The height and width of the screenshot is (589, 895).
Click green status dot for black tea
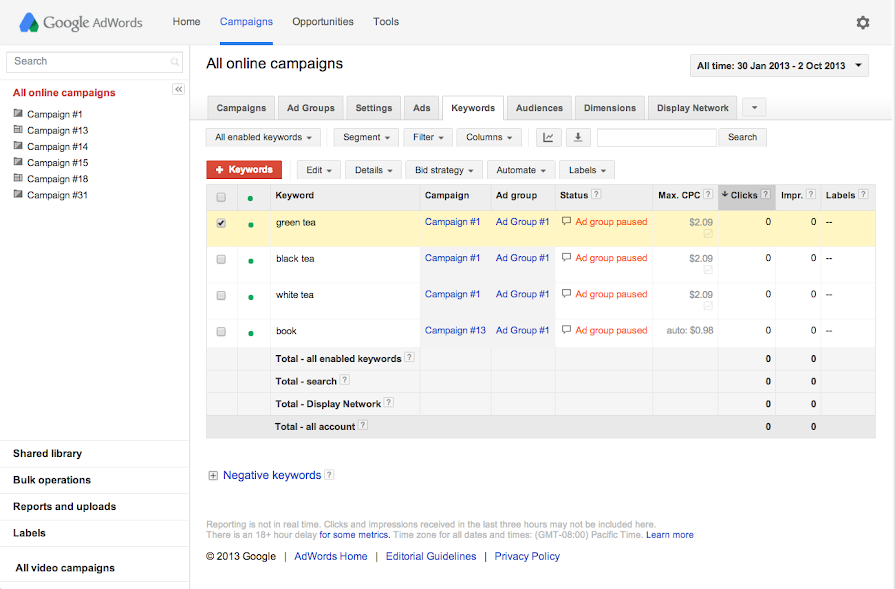250,260
